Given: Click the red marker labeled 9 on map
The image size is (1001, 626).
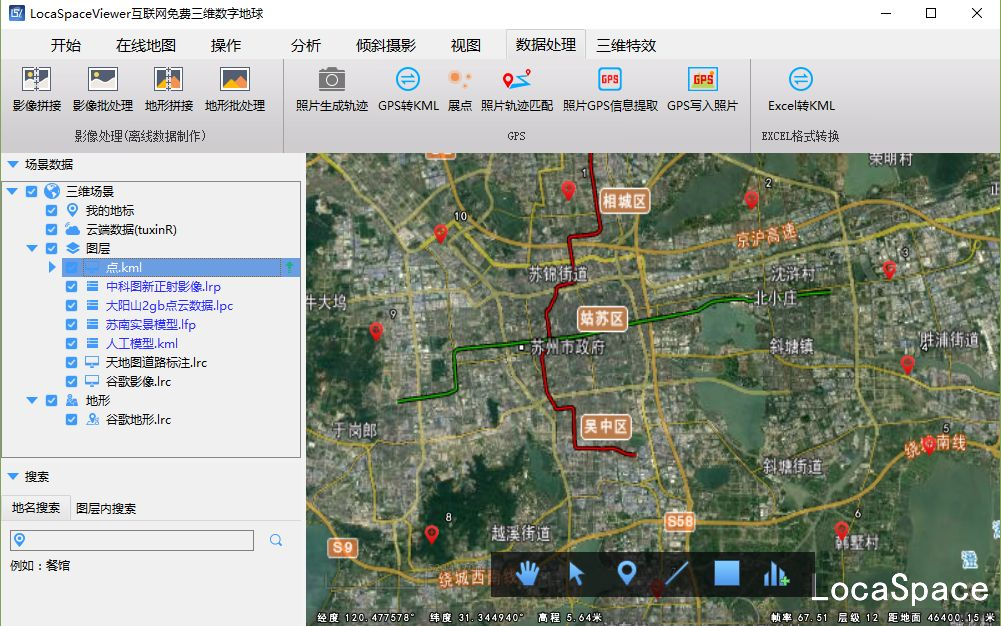Looking at the screenshot, I should (x=376, y=331).
